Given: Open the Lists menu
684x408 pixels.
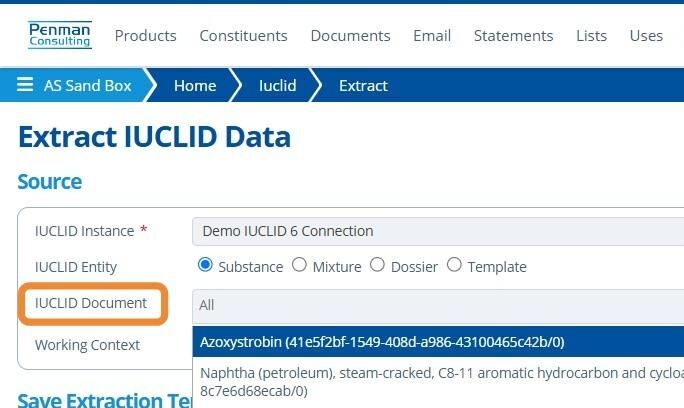Looking at the screenshot, I should coord(591,35).
